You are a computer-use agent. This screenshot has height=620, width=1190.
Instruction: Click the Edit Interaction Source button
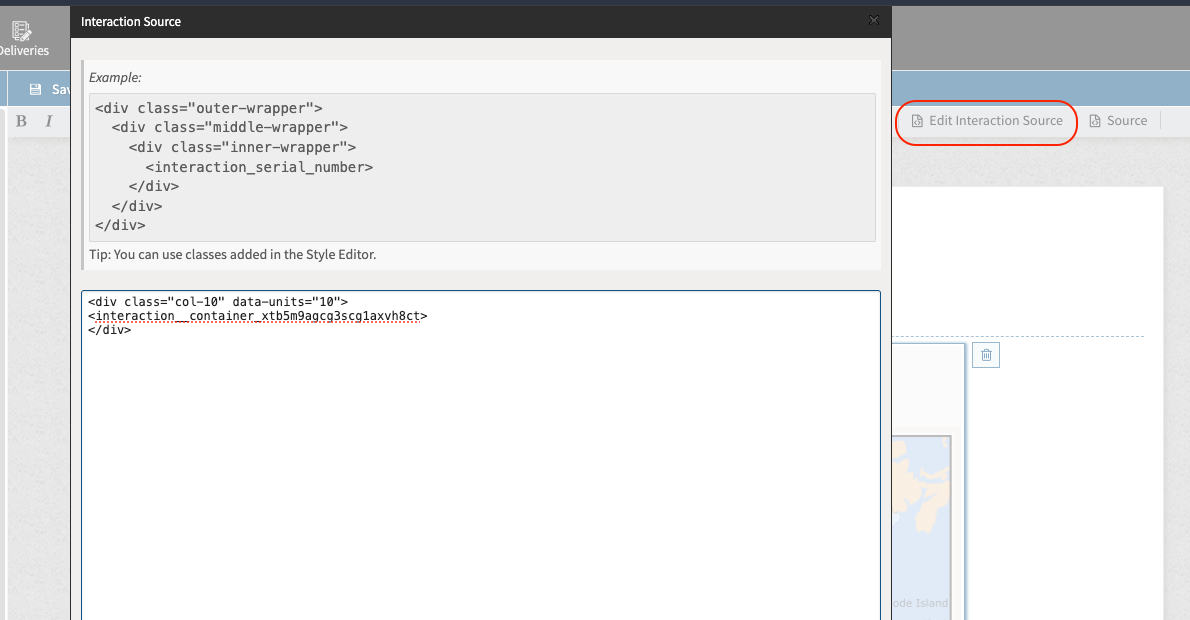coord(985,120)
